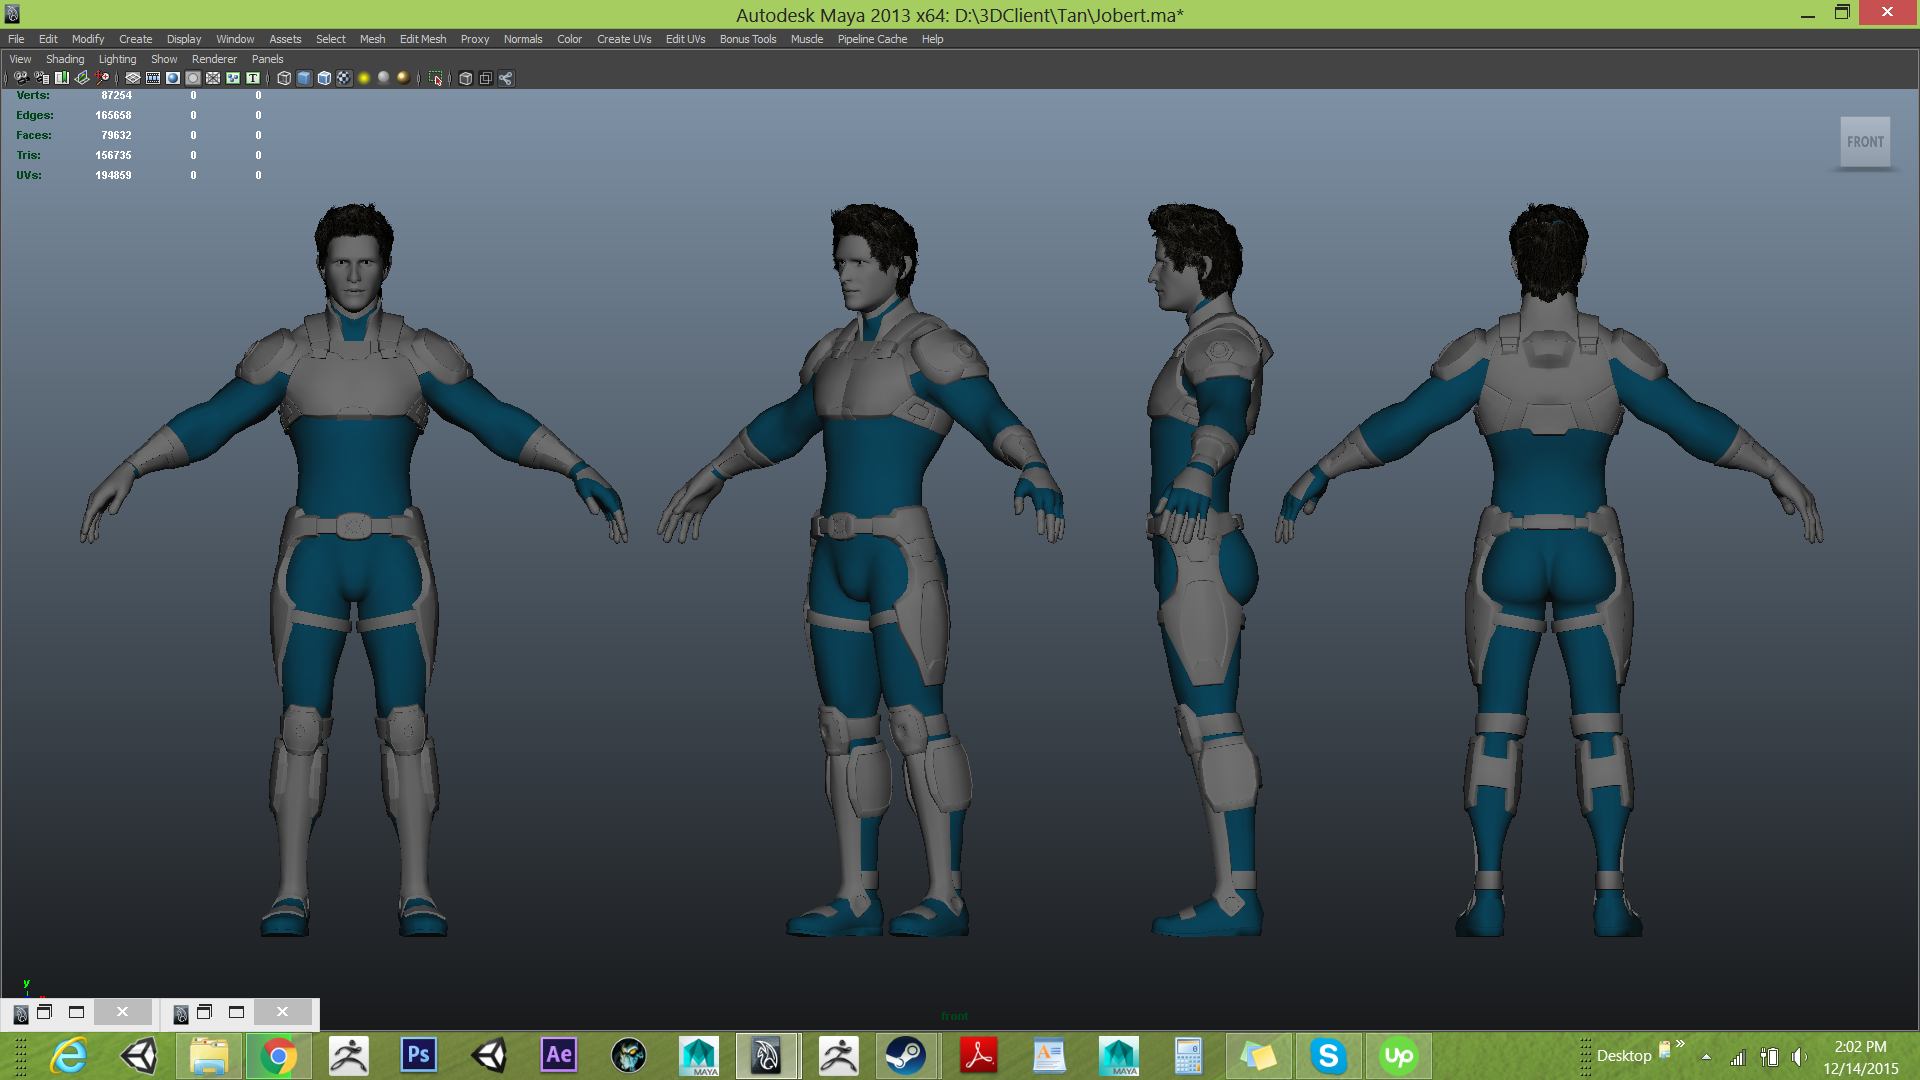Toggle the viewport Grid display
Image resolution: width=1920 pixels, height=1080 pixels.
[x=133, y=78]
